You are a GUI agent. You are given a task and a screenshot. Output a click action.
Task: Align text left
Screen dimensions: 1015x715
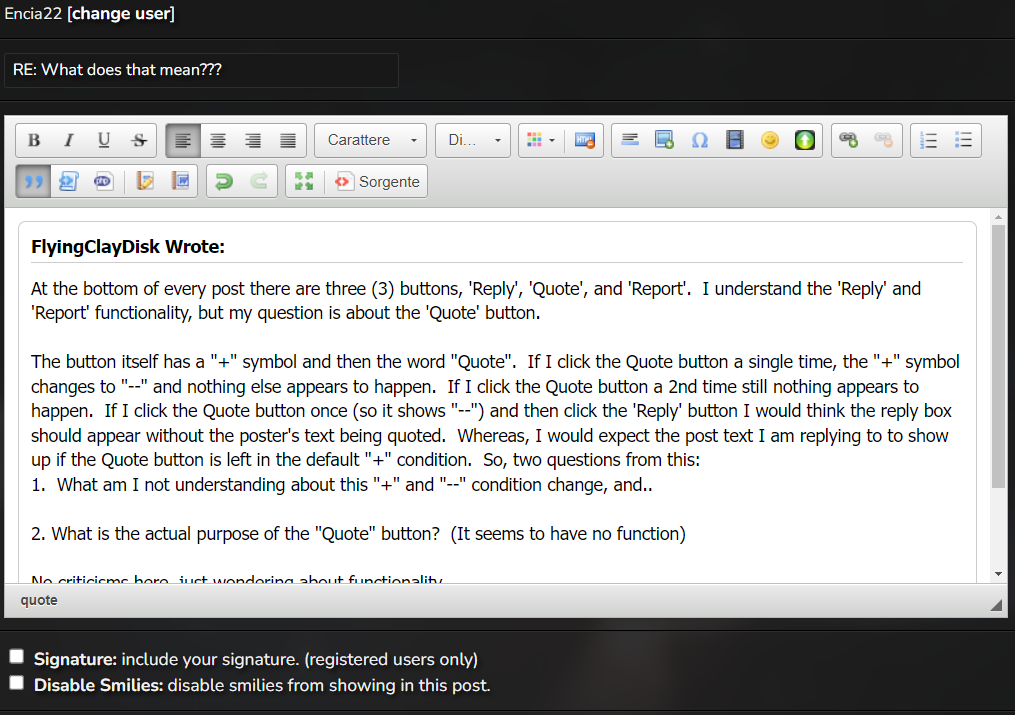(x=183, y=140)
